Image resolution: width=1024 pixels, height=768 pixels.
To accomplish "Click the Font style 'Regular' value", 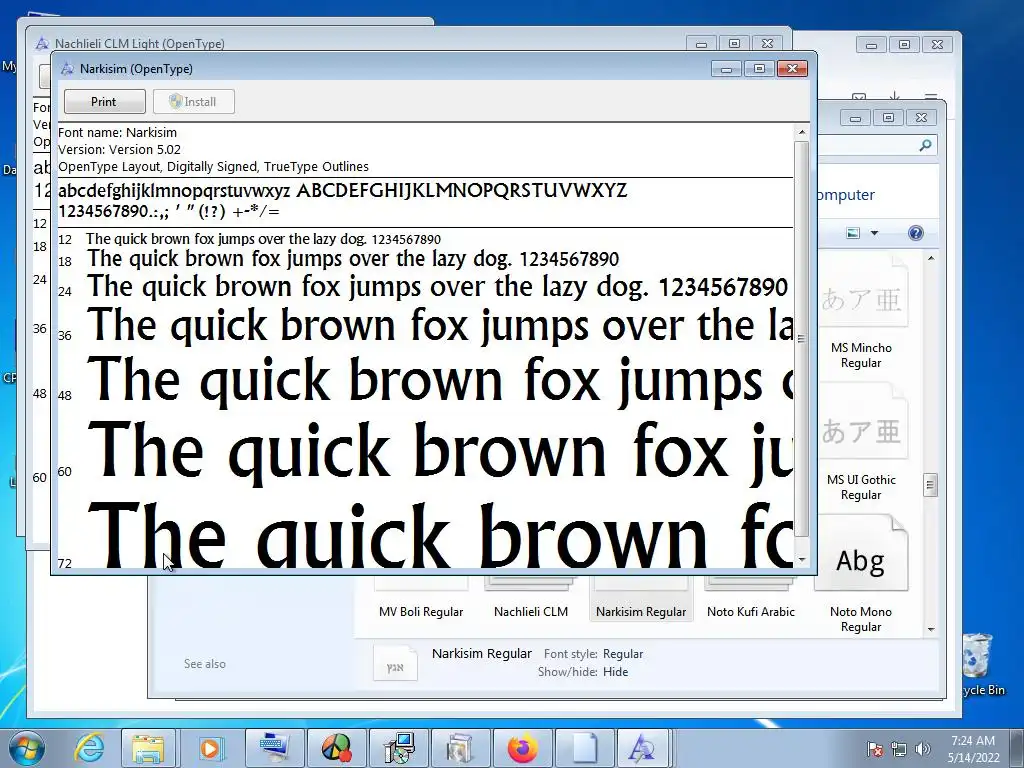I will [623, 654].
